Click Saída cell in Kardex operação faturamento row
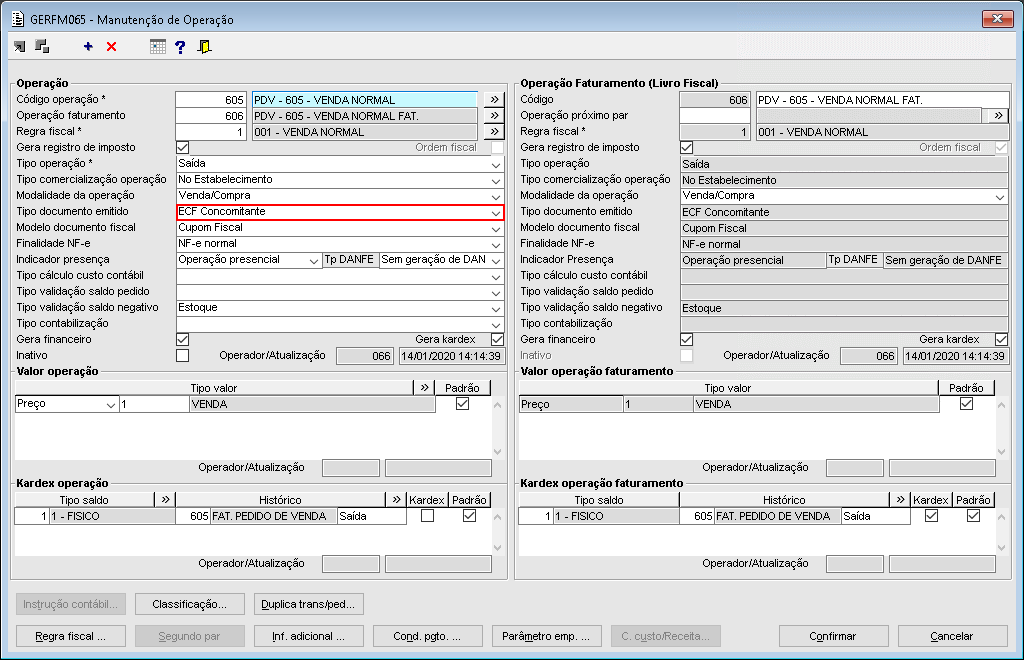The image size is (1024, 660). (x=876, y=516)
